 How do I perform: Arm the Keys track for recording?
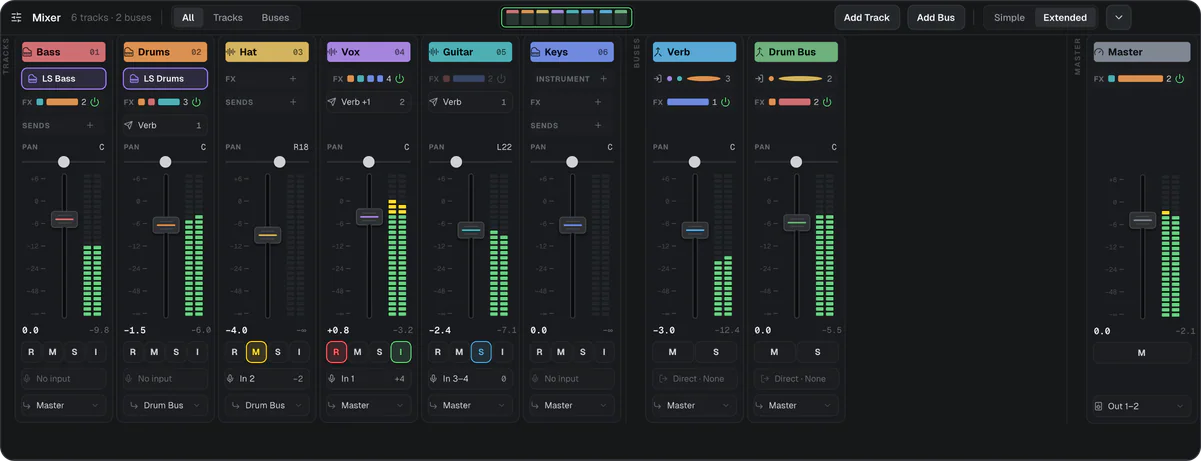[x=540, y=352]
